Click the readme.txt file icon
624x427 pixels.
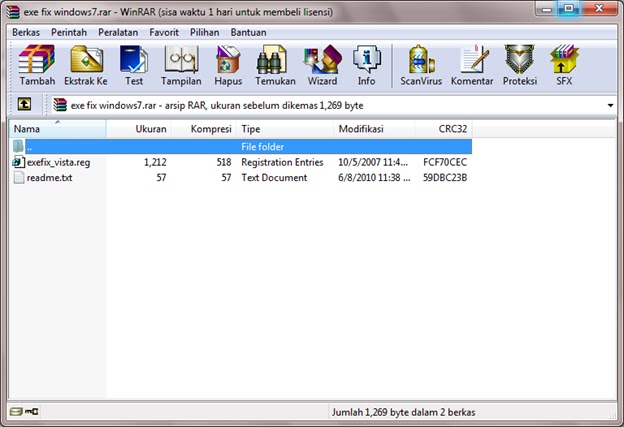[x=18, y=177]
